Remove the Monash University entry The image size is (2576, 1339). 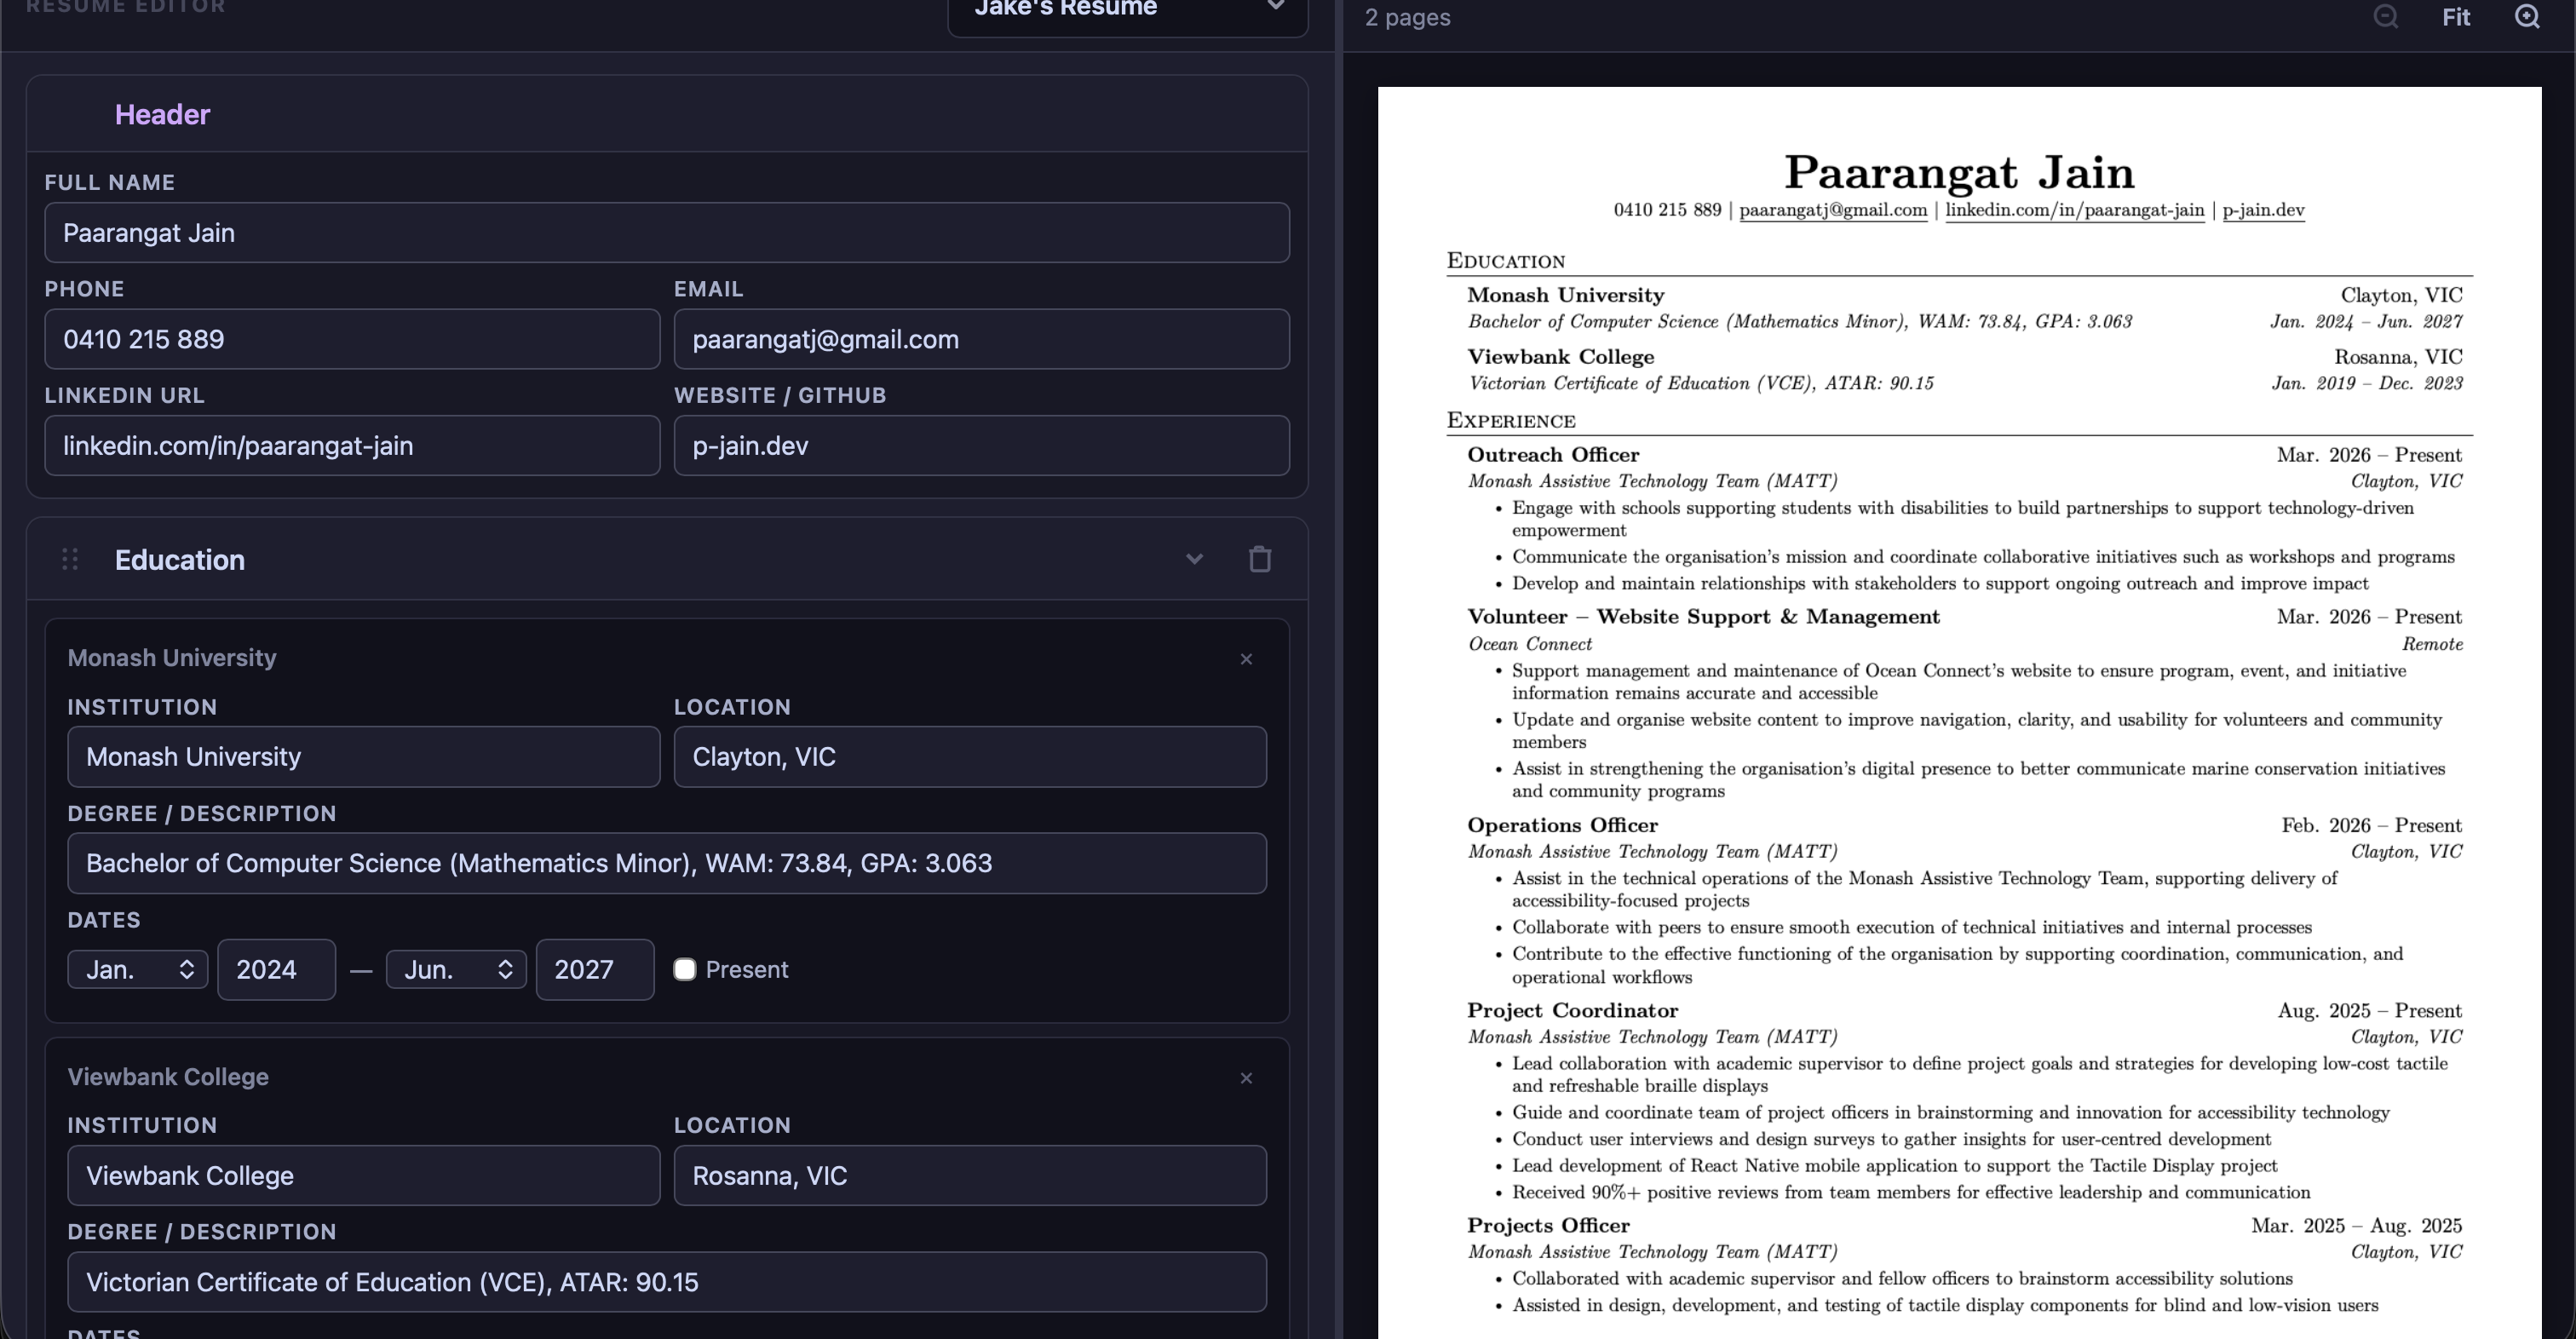click(1246, 659)
